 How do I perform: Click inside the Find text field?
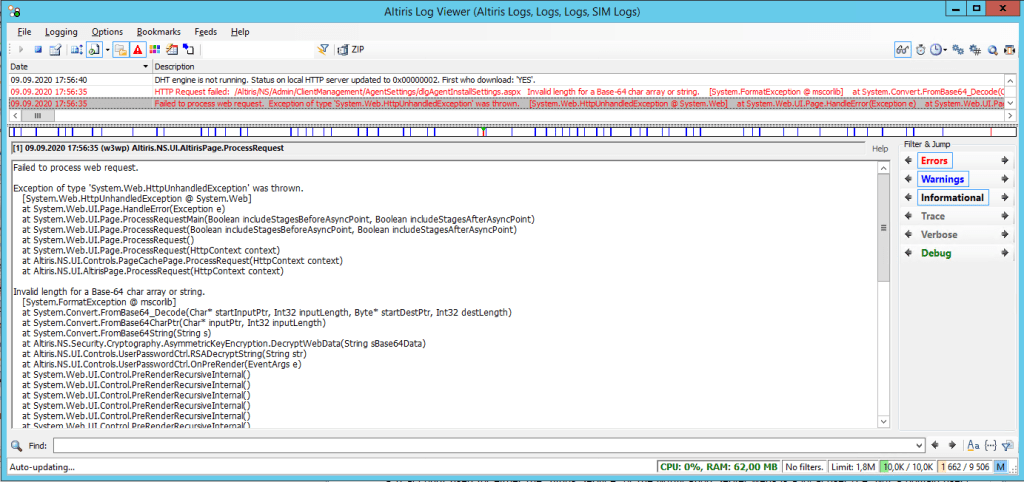click(x=480, y=445)
